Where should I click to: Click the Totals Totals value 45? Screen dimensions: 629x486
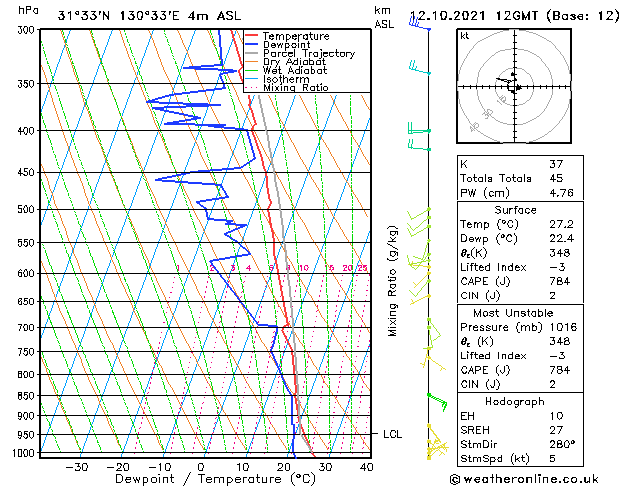pyautogui.click(x=556, y=178)
